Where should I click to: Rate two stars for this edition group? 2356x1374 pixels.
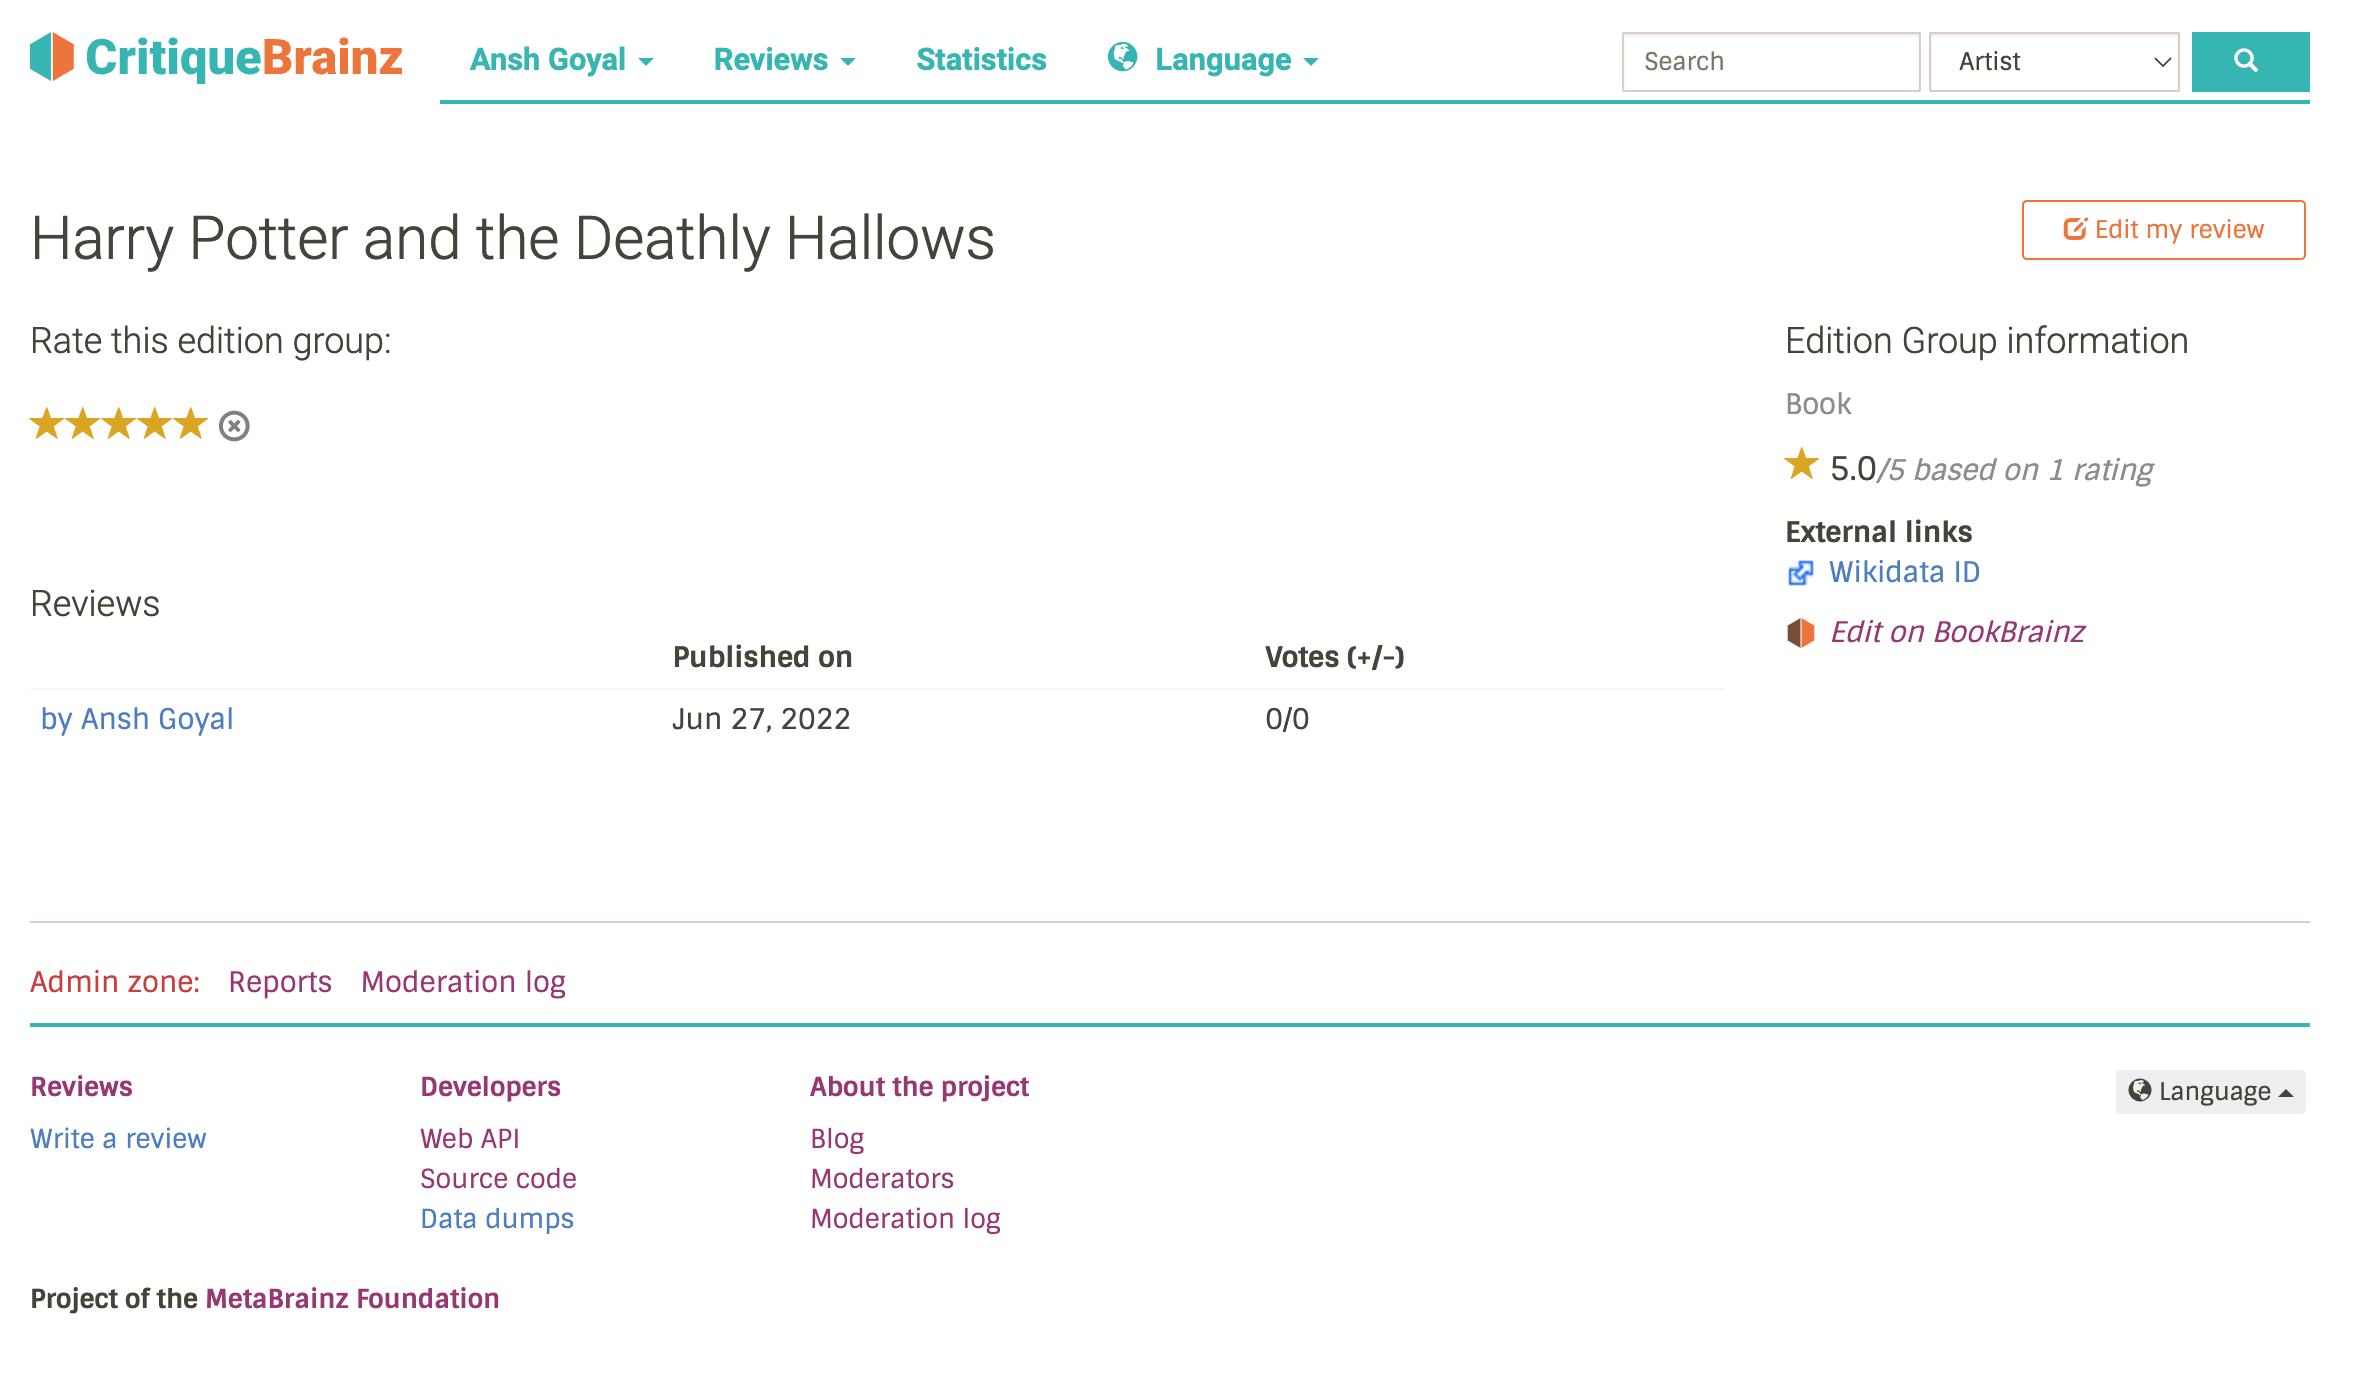(x=82, y=424)
